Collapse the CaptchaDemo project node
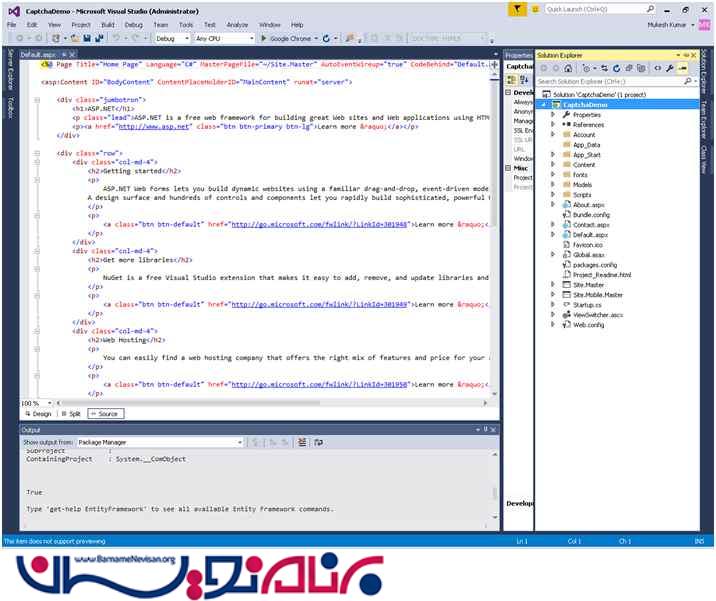 click(x=544, y=105)
